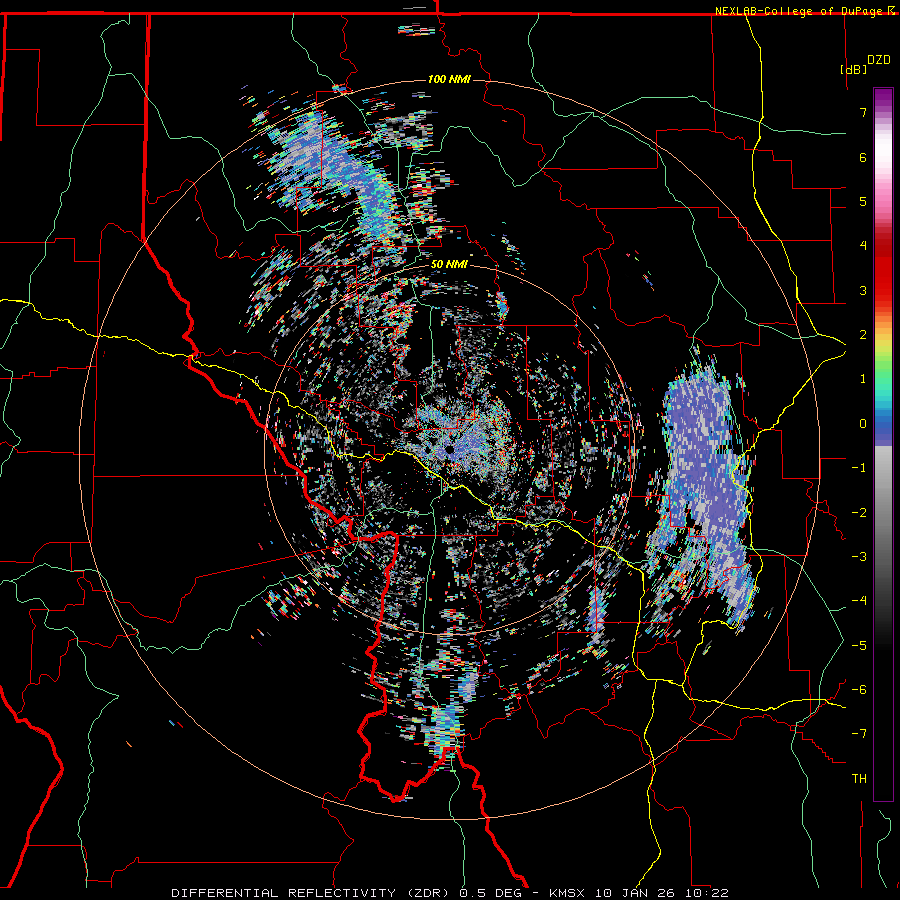Click the -2 dB scale tick label
The image size is (900, 900).
859,513
